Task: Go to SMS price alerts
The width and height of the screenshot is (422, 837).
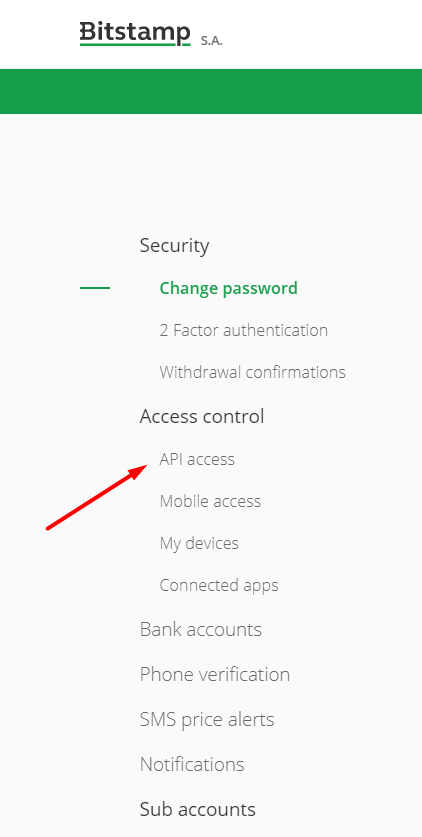Action: [x=207, y=720]
